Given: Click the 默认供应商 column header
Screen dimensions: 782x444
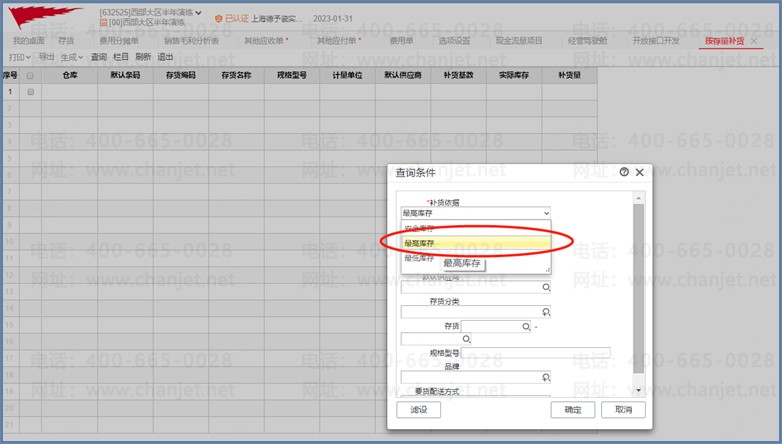Looking at the screenshot, I should click(x=403, y=75).
